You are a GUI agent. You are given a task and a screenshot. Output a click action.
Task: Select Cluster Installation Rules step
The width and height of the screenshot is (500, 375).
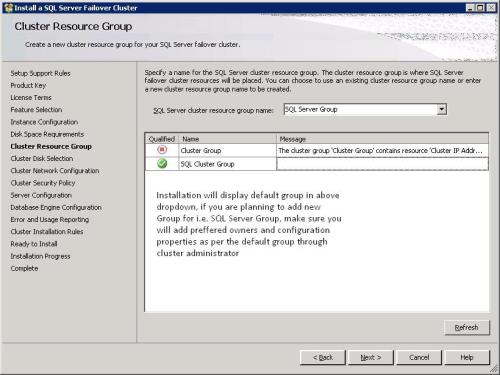47,232
